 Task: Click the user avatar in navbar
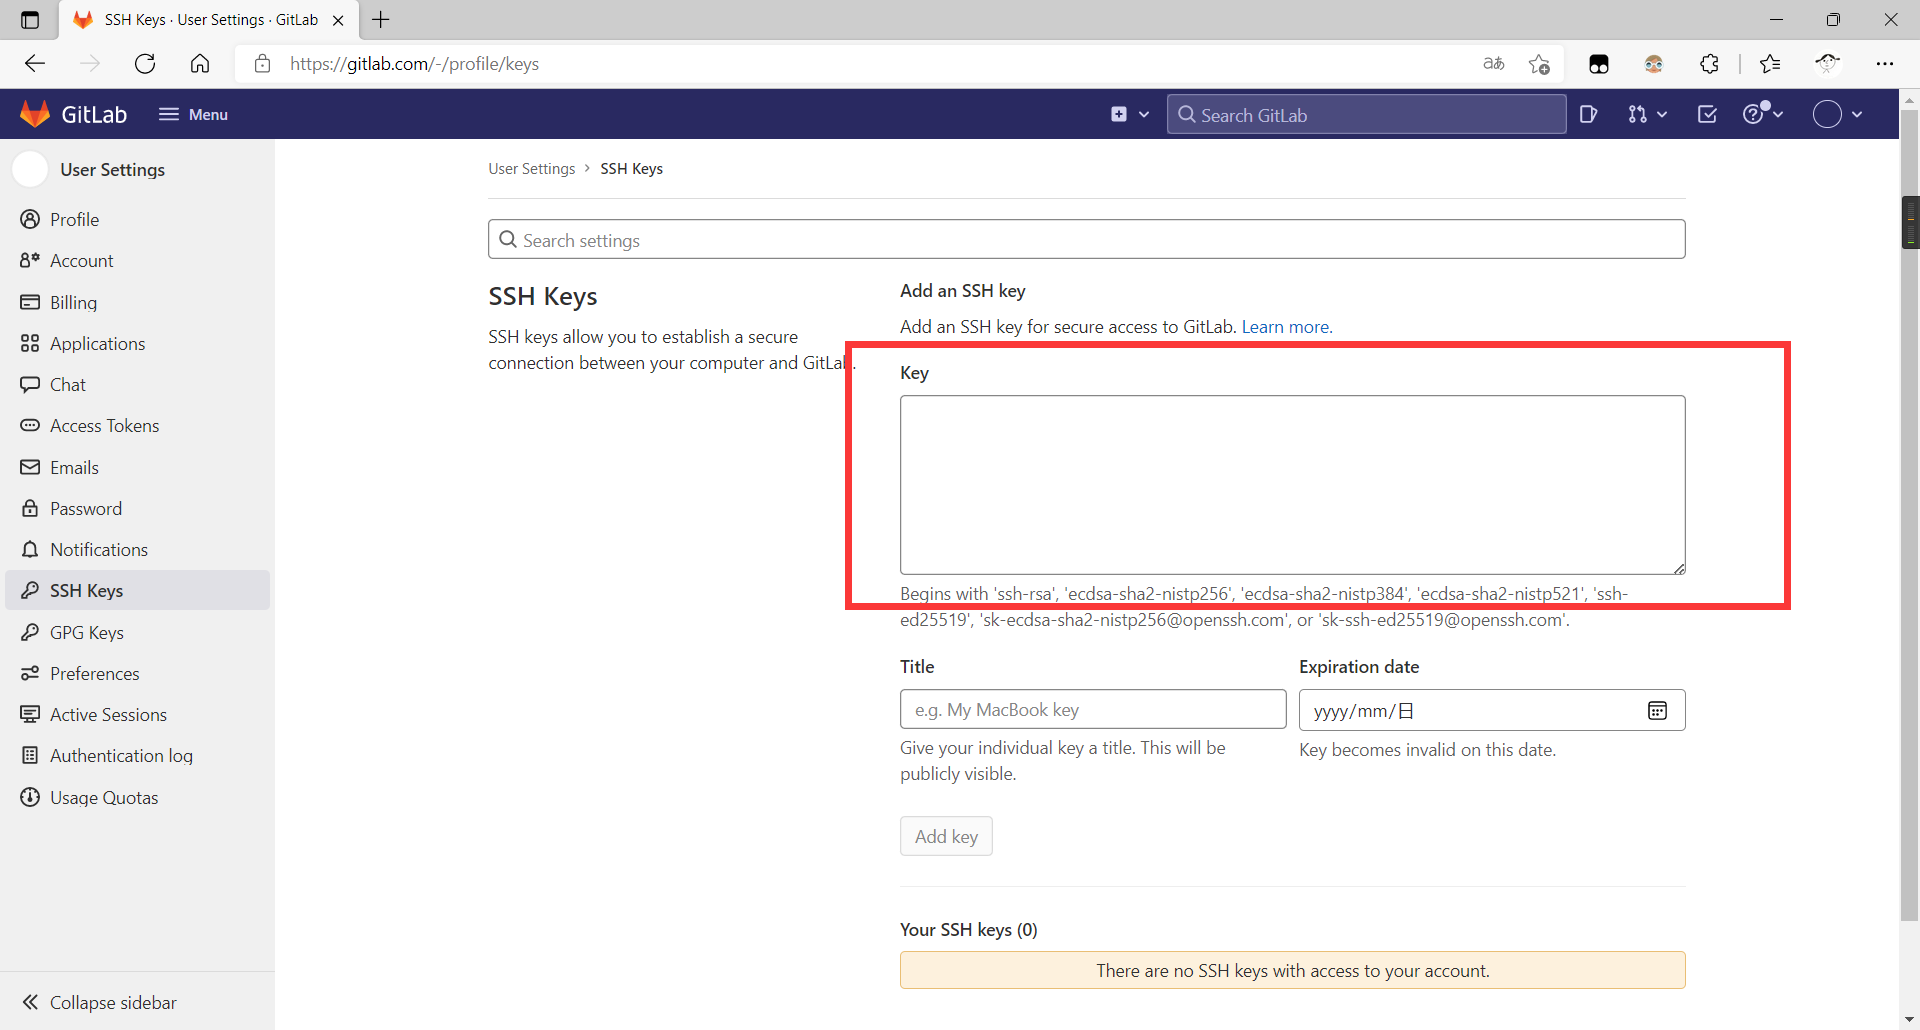1827,114
